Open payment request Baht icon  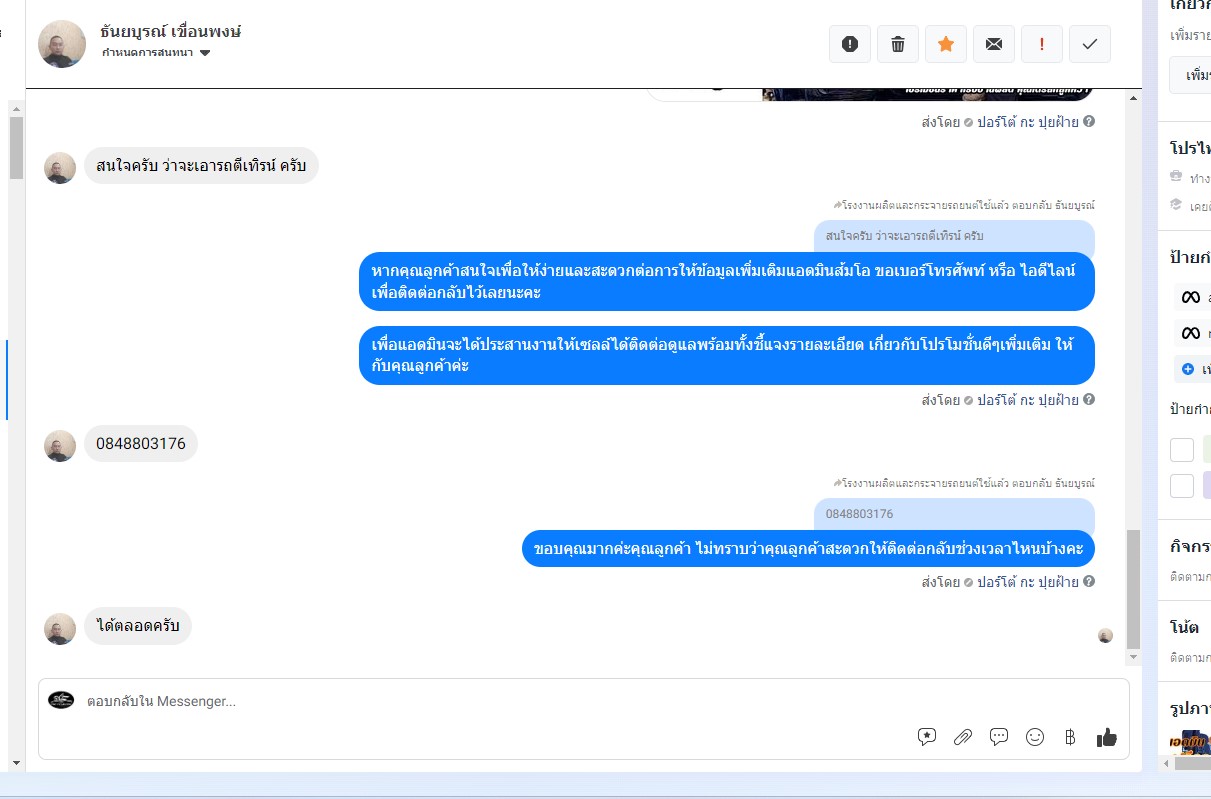click(1070, 737)
